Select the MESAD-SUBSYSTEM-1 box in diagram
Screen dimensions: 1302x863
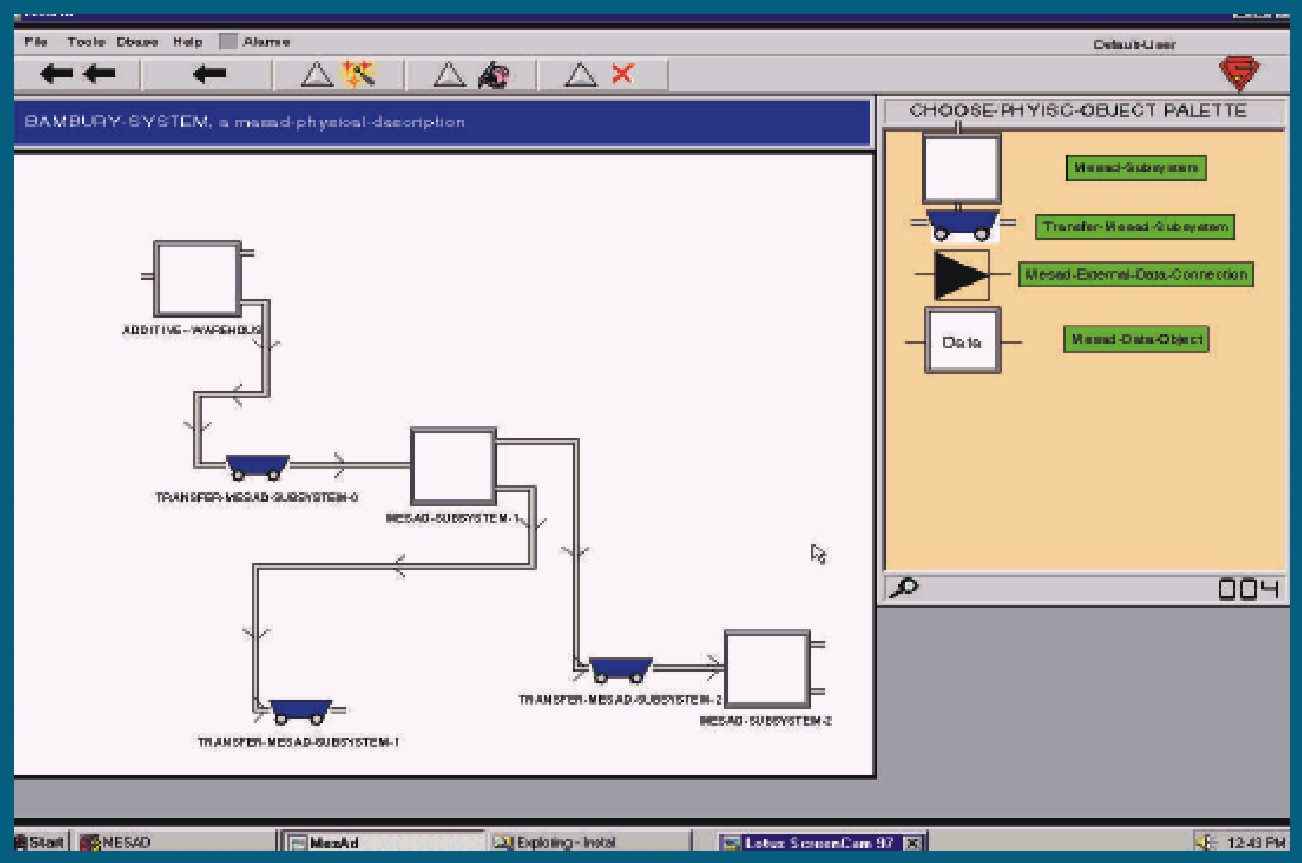point(453,466)
